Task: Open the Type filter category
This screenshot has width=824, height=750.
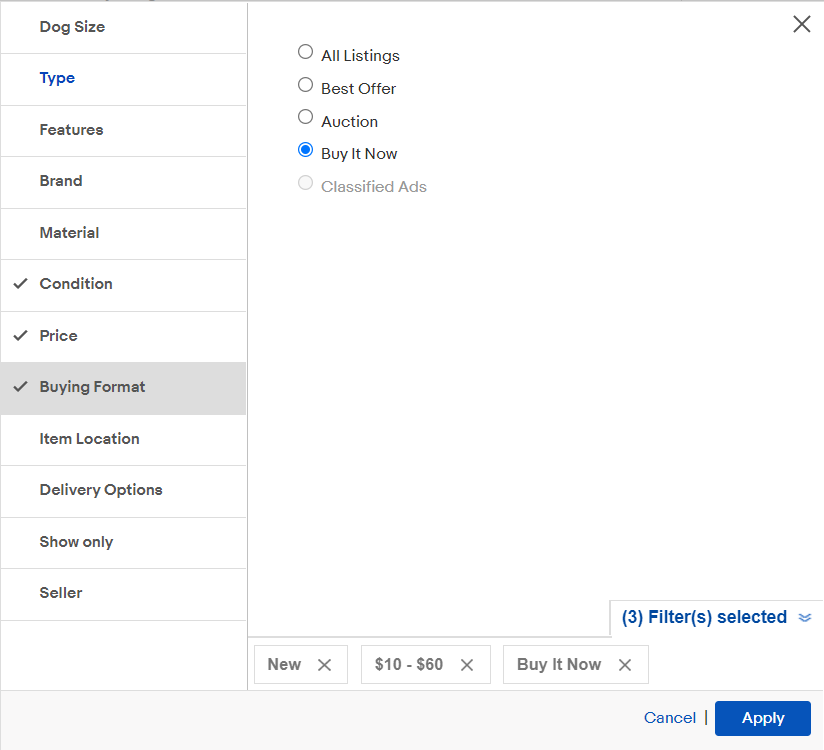Action: pyautogui.click(x=57, y=78)
